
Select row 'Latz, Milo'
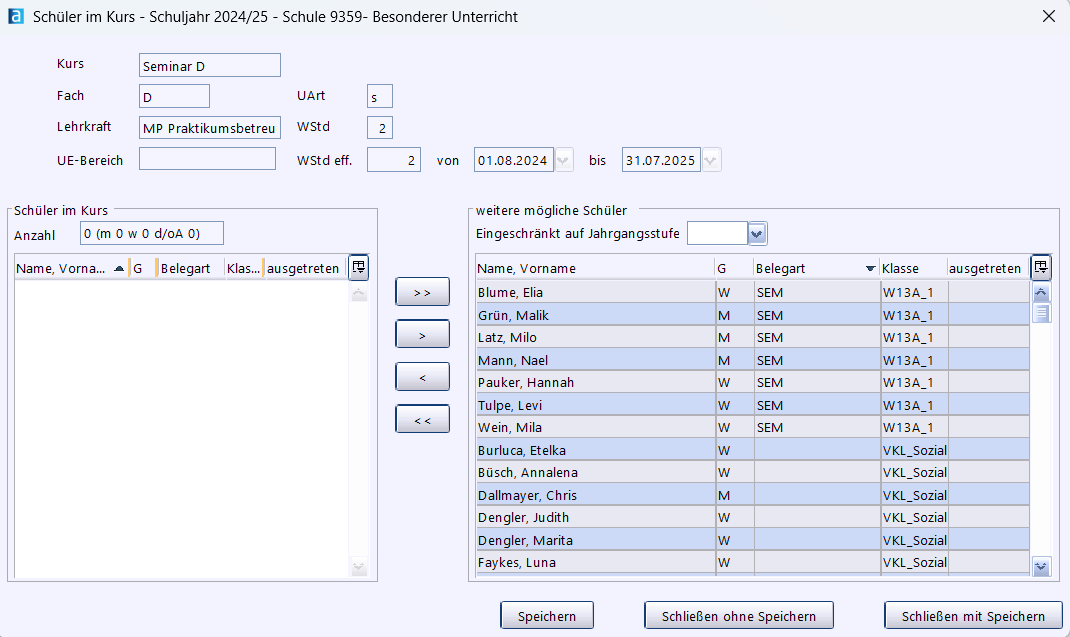click(x=752, y=337)
